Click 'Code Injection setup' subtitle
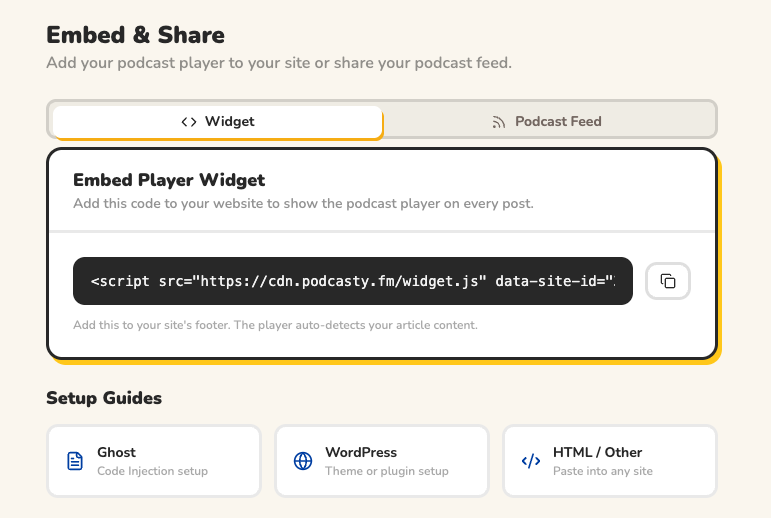The width and height of the screenshot is (771, 518). [x=152, y=471]
